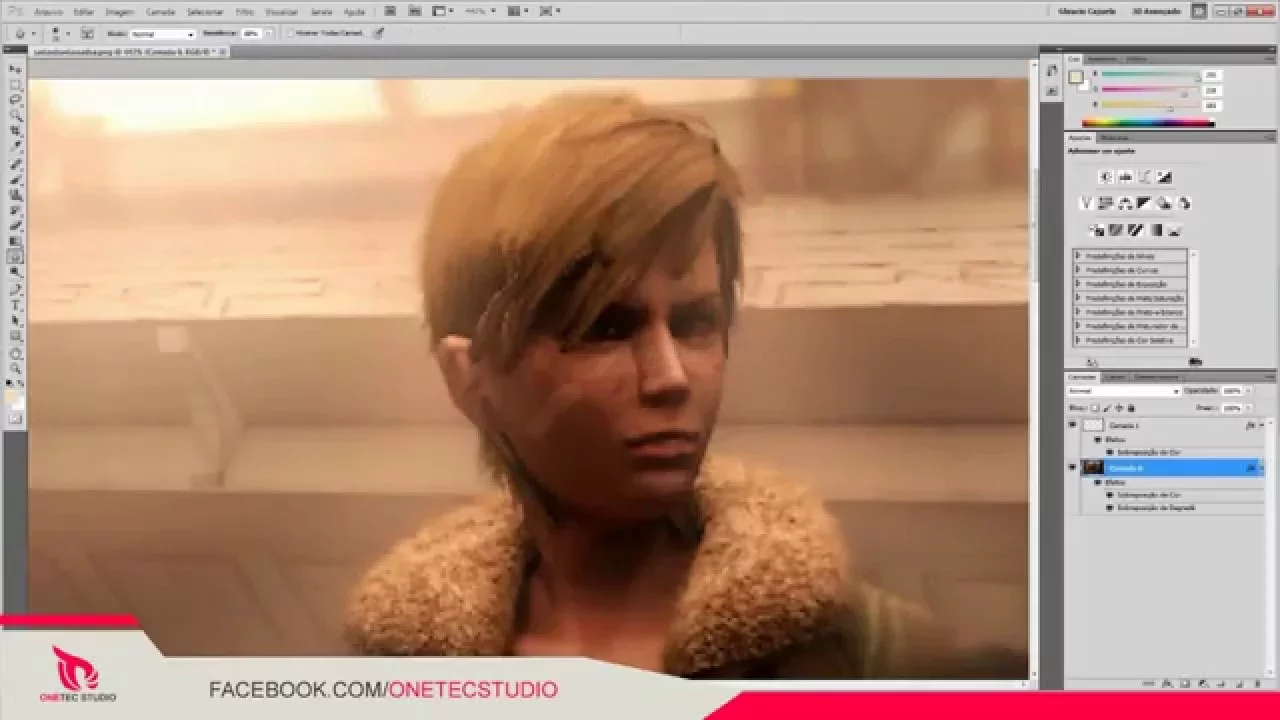Toggle lock all in Layers panel

point(1131,408)
